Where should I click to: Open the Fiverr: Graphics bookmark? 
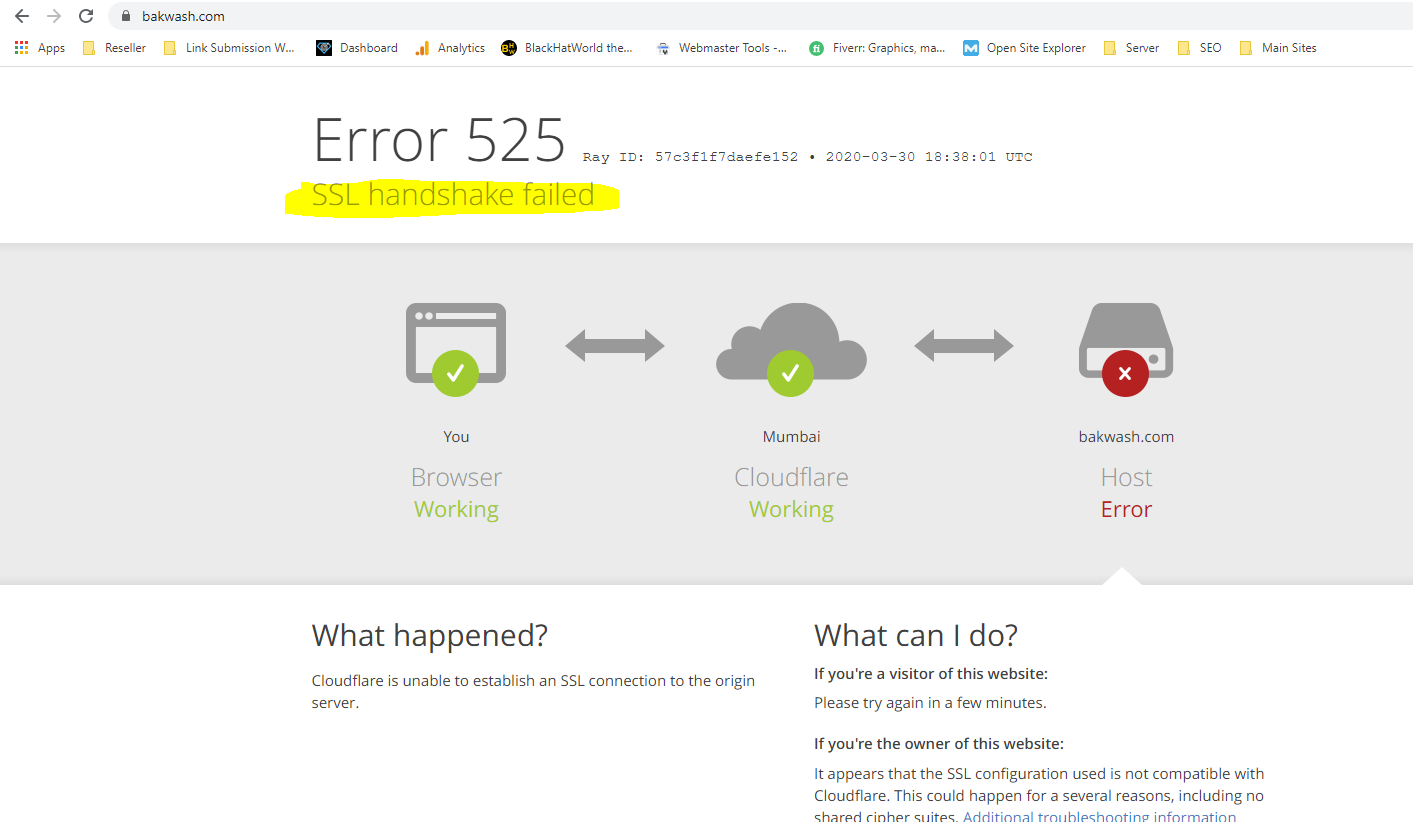coord(877,48)
